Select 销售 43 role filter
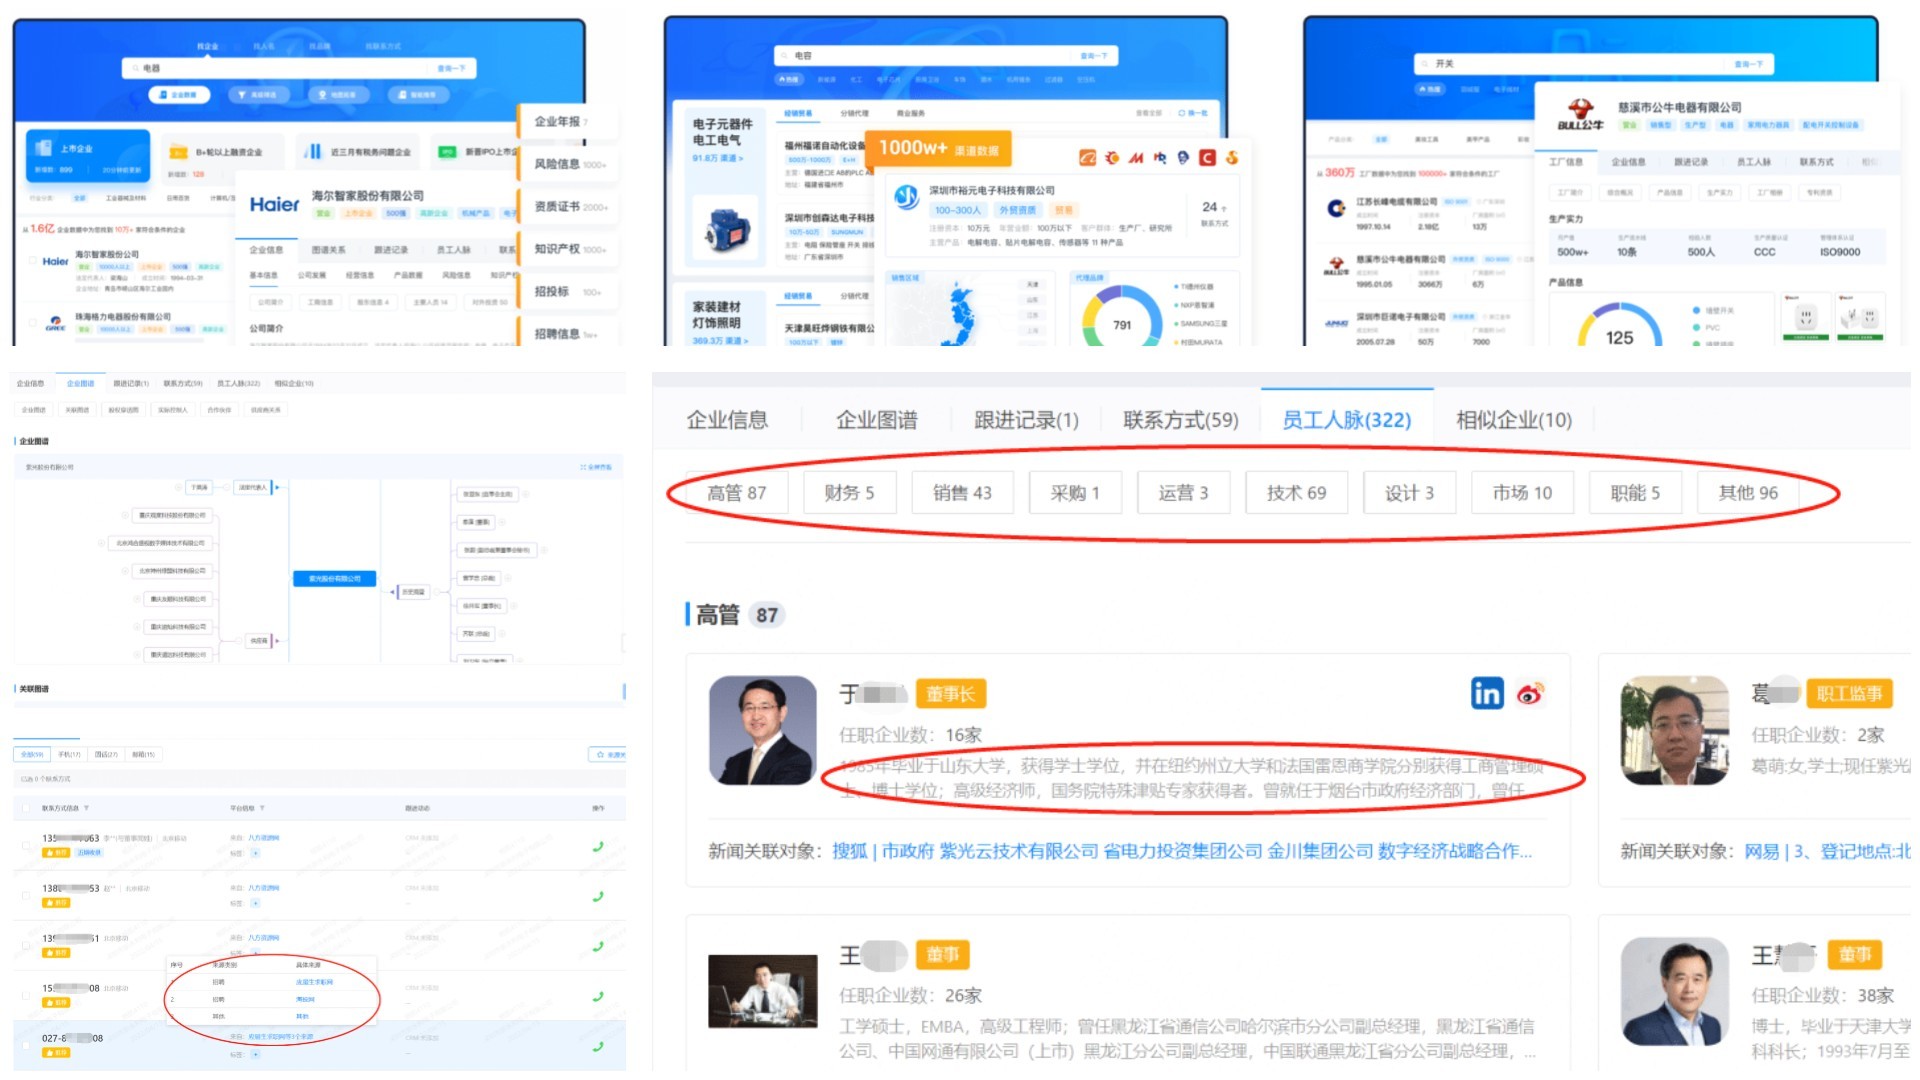 click(962, 493)
